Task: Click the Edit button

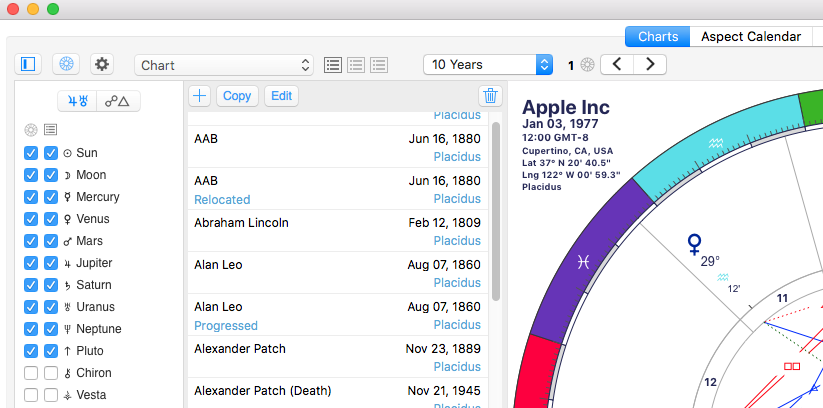Action: click(281, 96)
